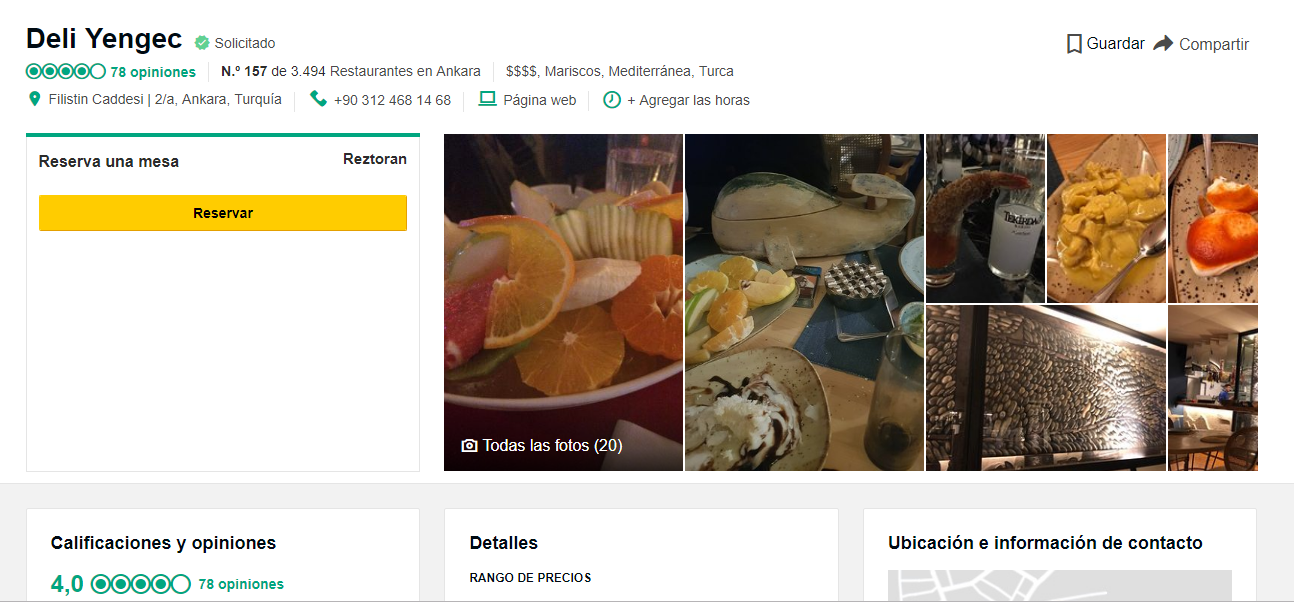1294x606 pixels.
Task: Click + Agregar las horas link
Action: click(x=688, y=100)
